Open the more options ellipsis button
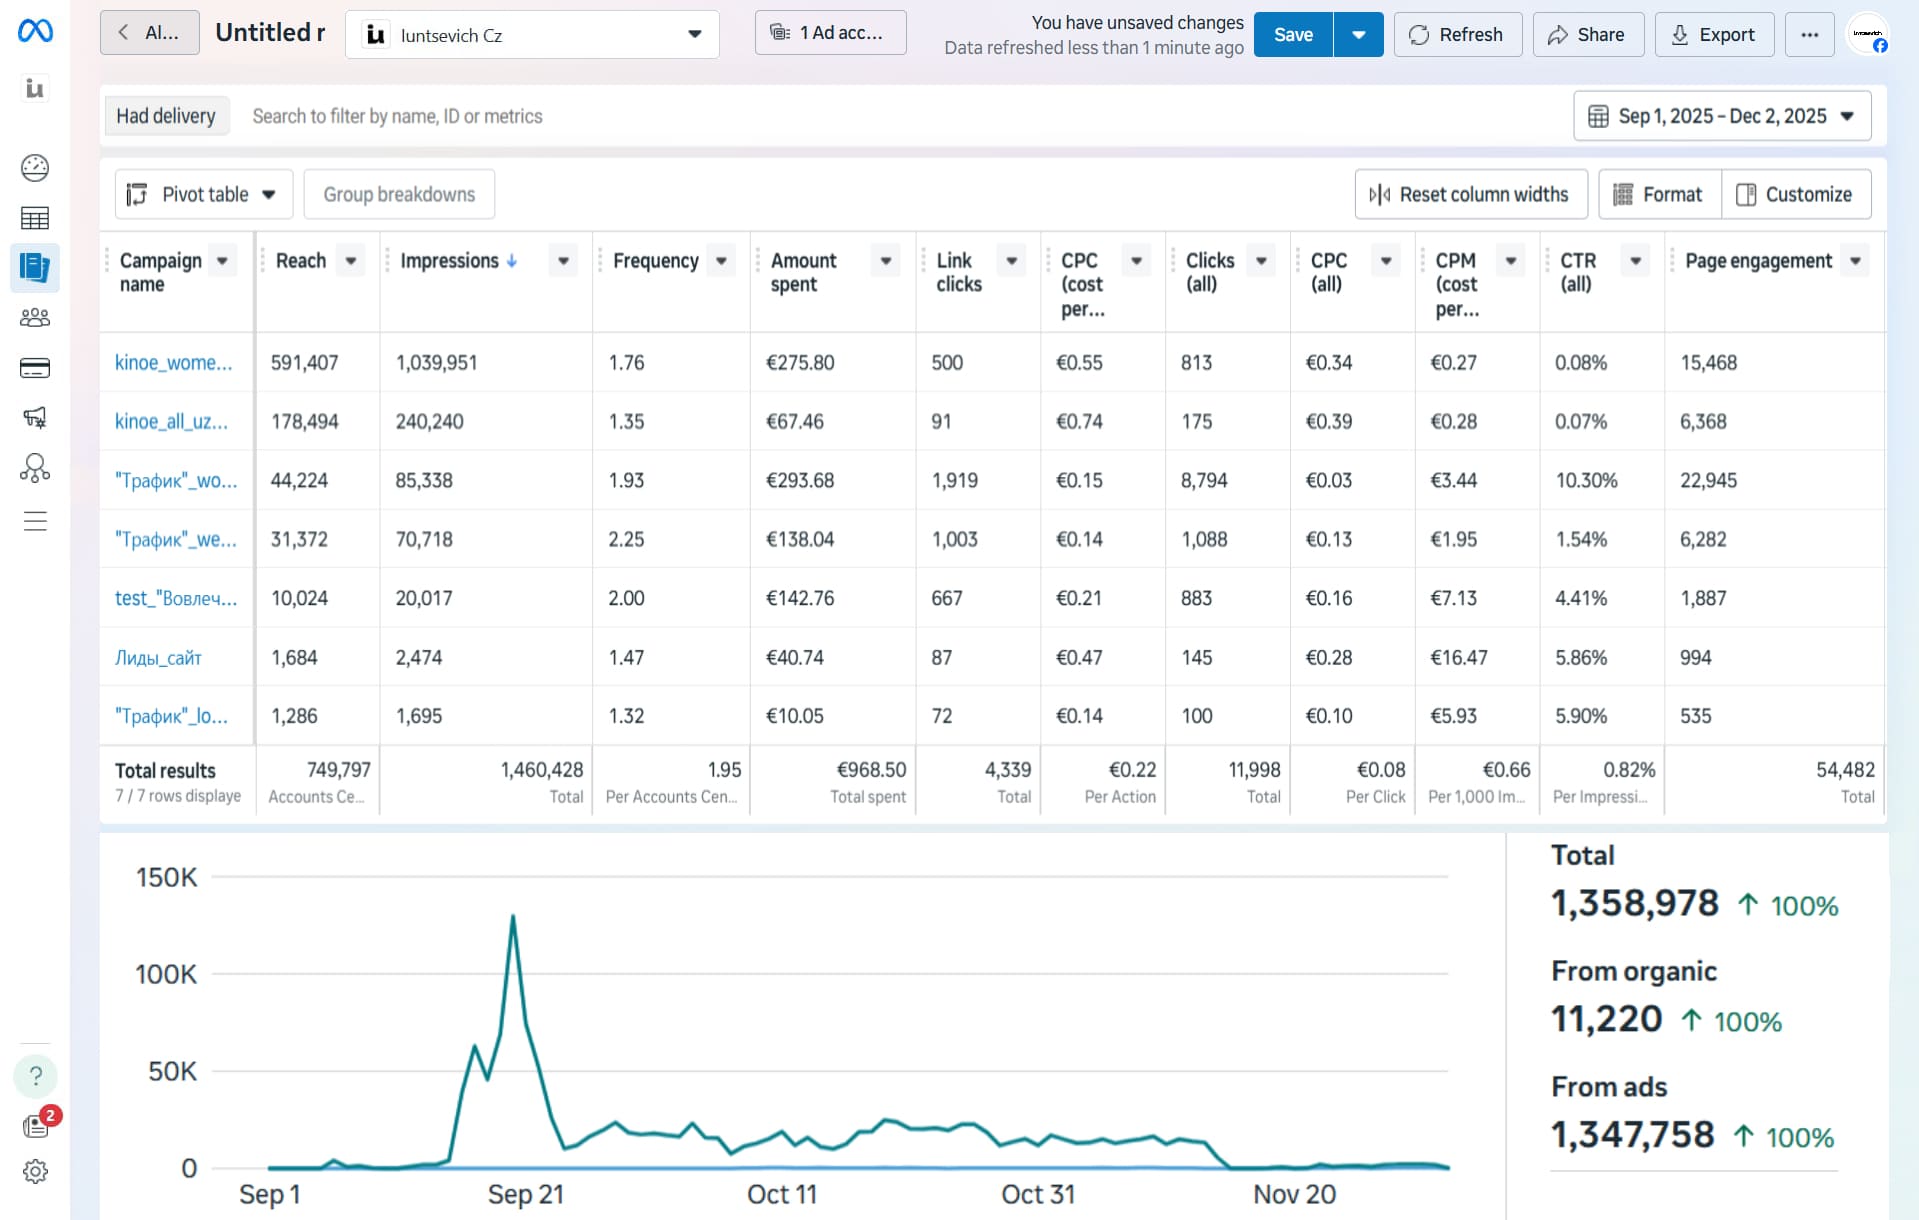1919x1220 pixels. (x=1809, y=35)
